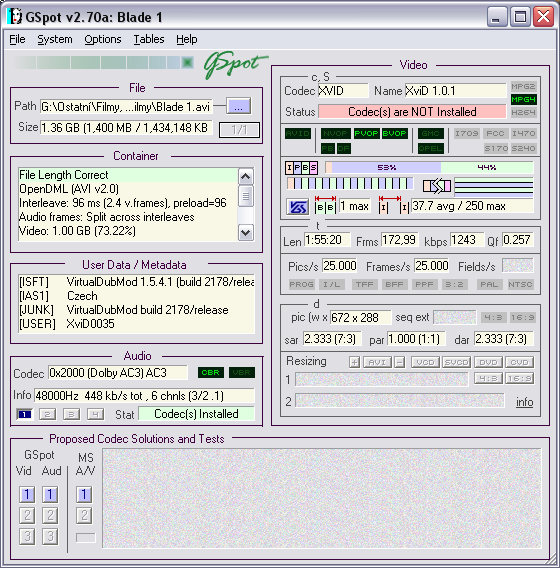Open the Tables menu
The width and height of the screenshot is (560, 568).
point(149,39)
